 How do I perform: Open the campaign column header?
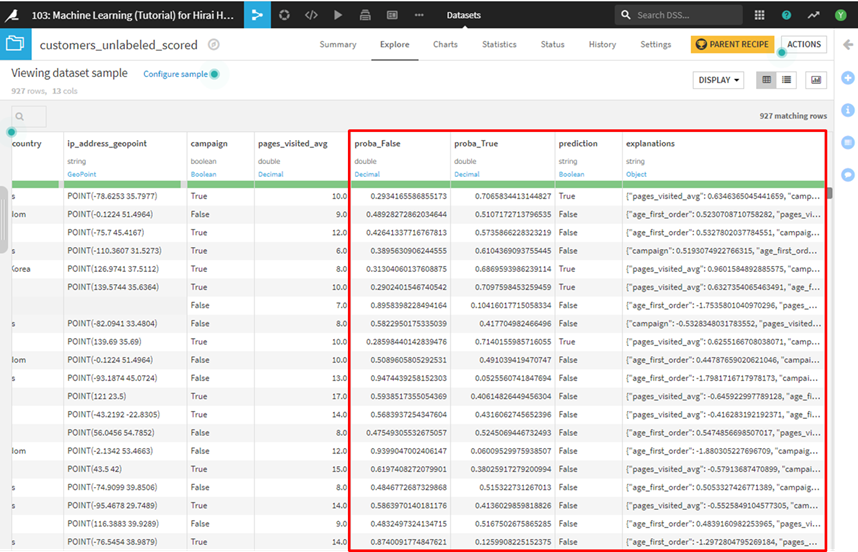tap(209, 143)
